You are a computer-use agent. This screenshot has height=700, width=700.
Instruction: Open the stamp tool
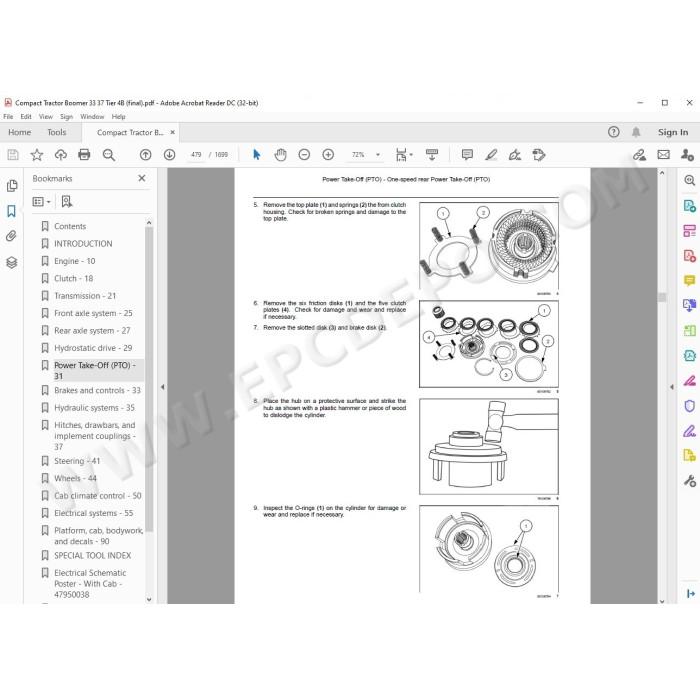539,155
